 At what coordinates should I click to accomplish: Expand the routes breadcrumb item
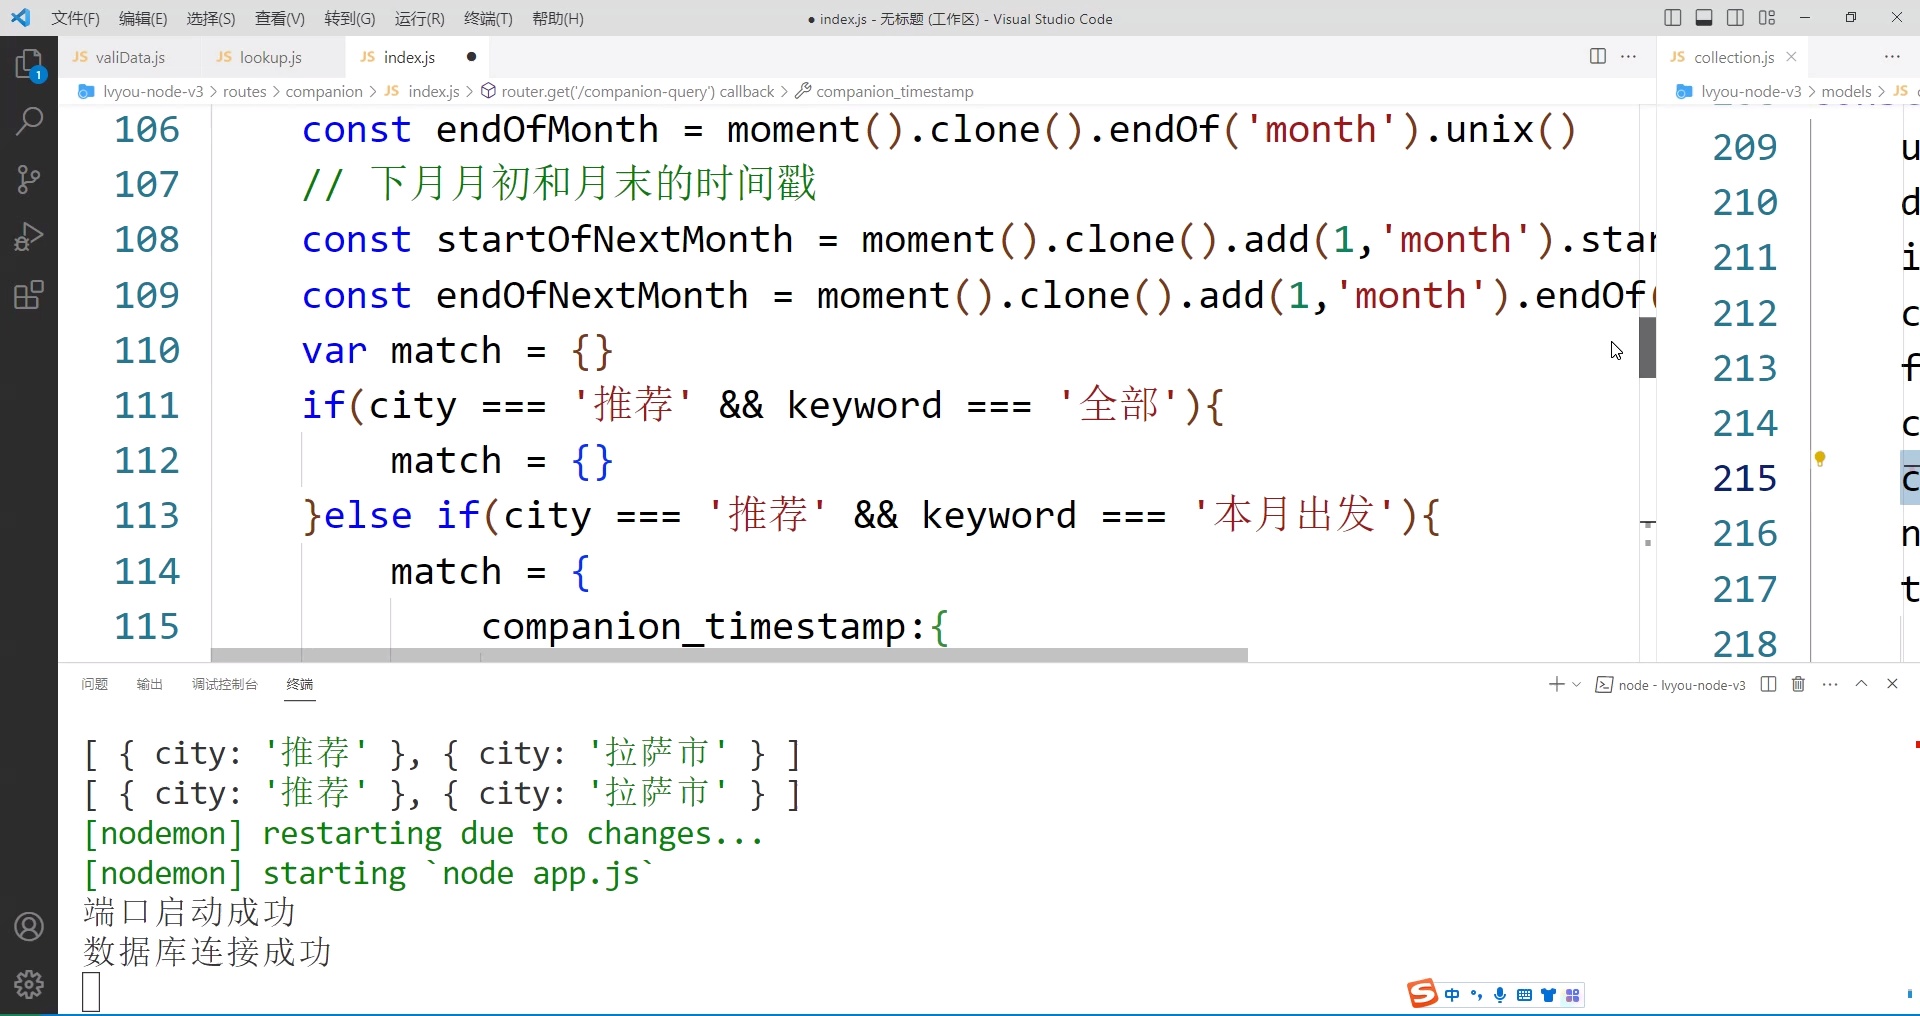(245, 91)
